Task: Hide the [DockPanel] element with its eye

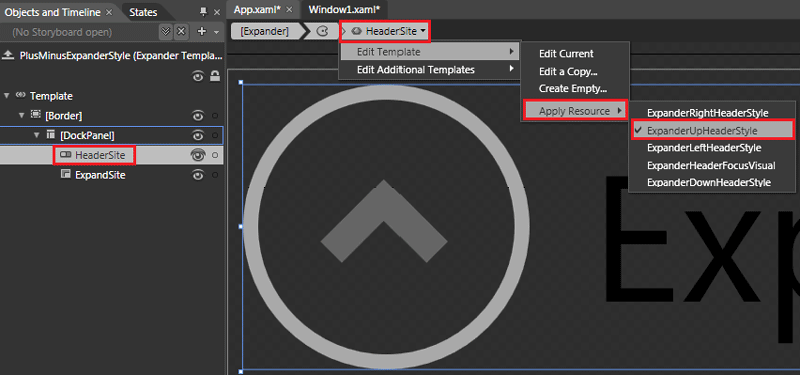Action: [x=198, y=135]
